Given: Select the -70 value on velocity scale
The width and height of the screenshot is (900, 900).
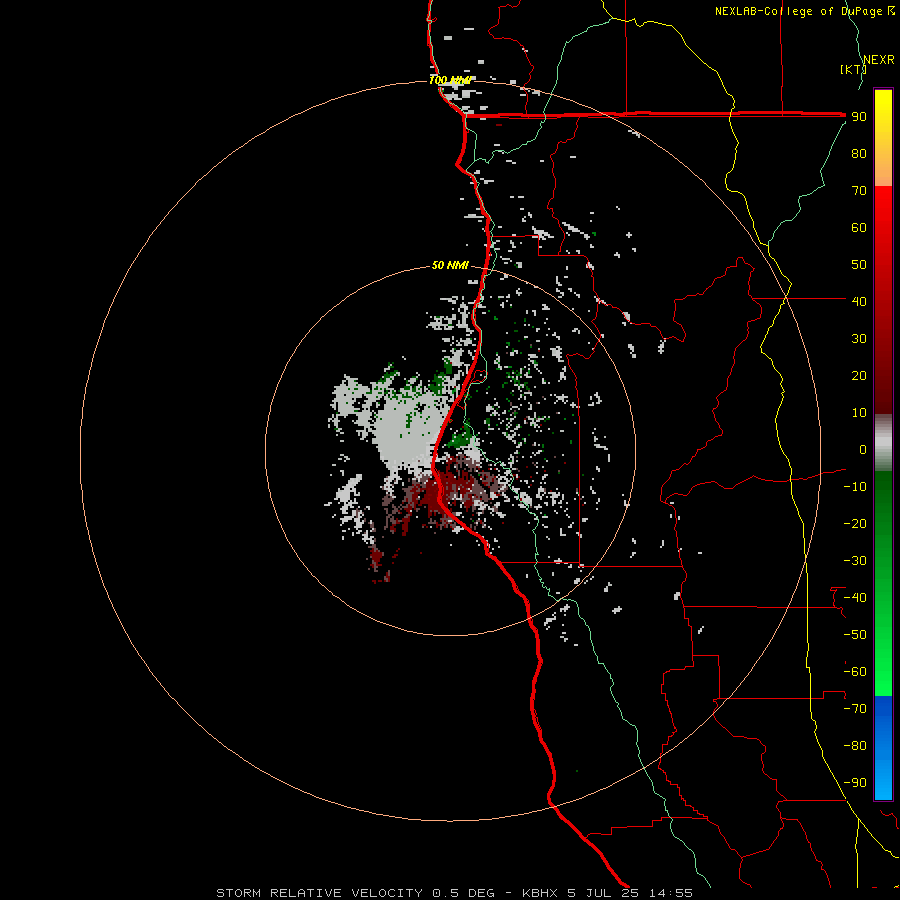Looking at the screenshot, I should (855, 709).
